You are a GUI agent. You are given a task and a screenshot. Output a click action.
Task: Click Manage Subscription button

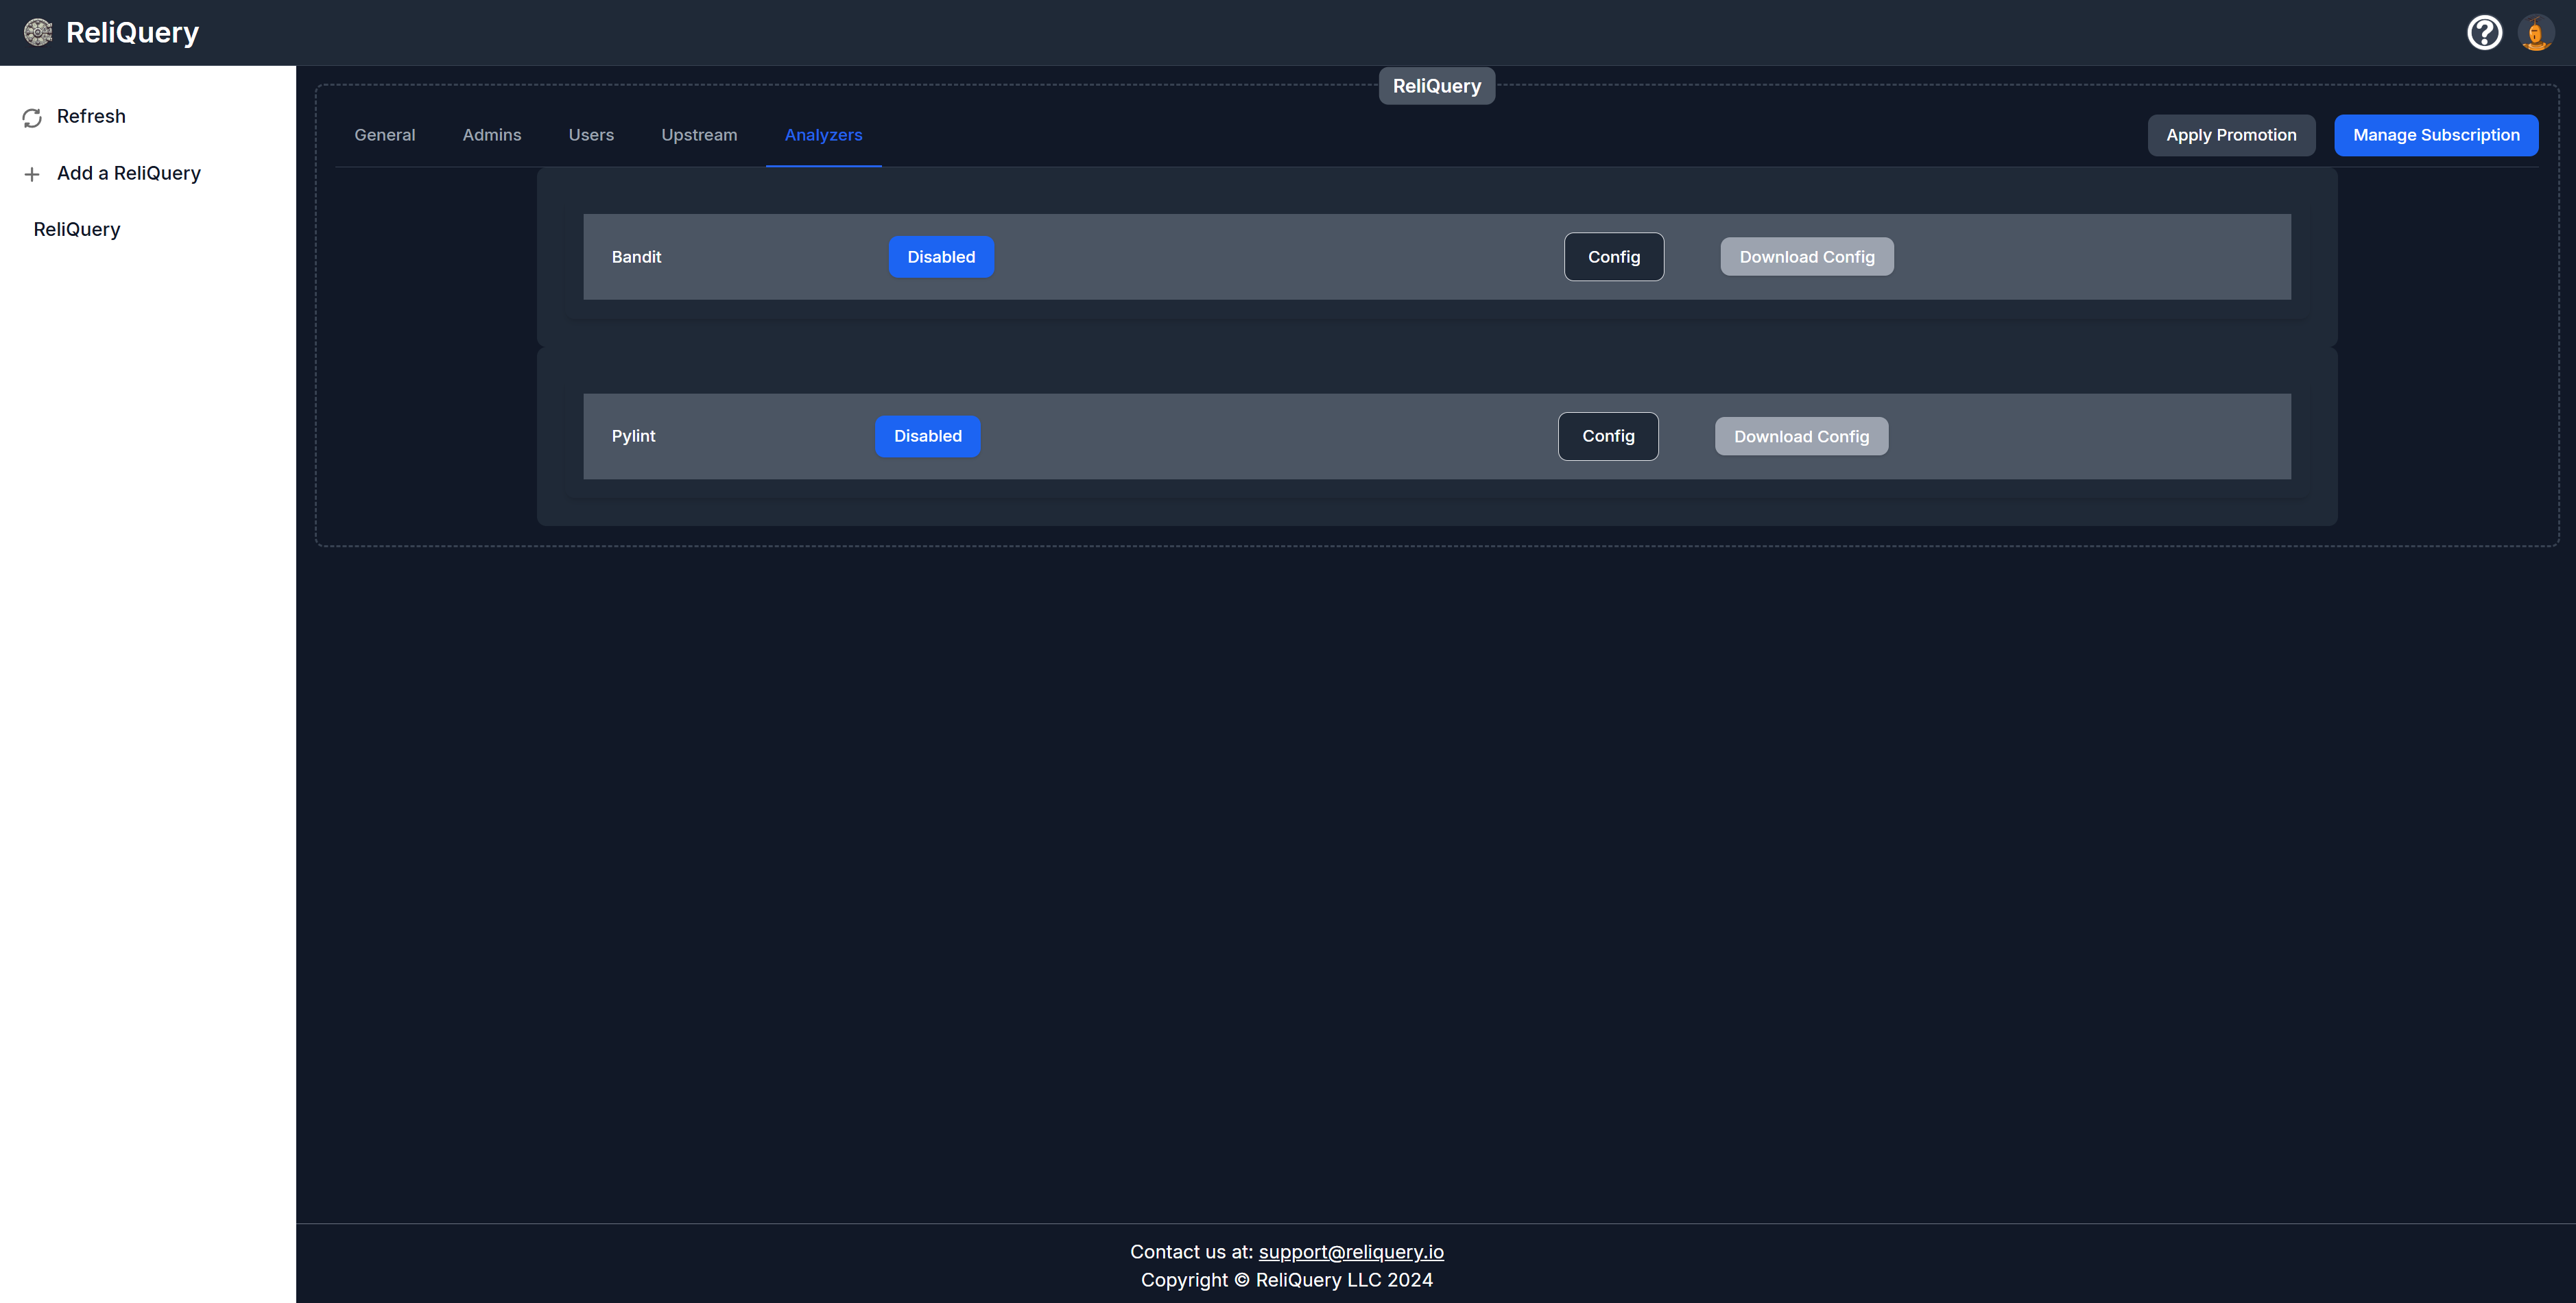point(2435,135)
